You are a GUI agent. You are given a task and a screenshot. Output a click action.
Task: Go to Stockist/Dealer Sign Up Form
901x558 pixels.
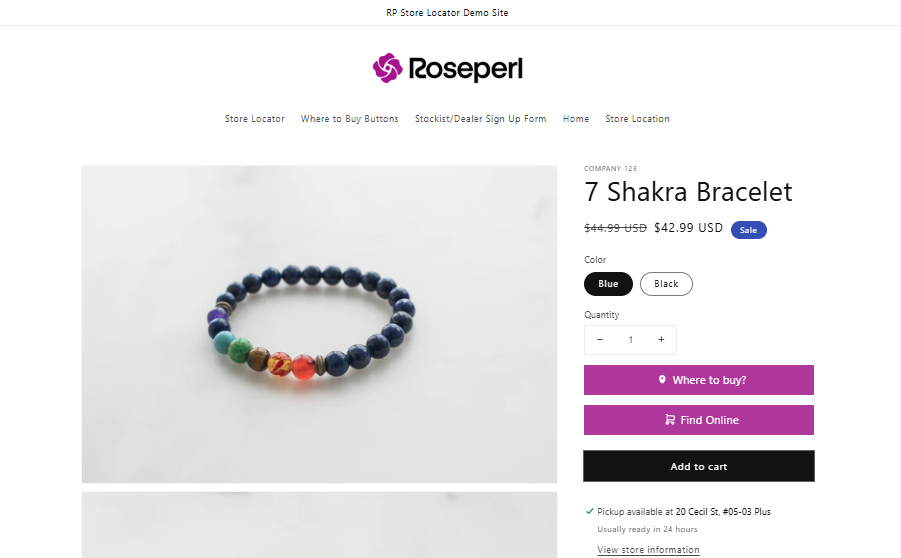480,119
